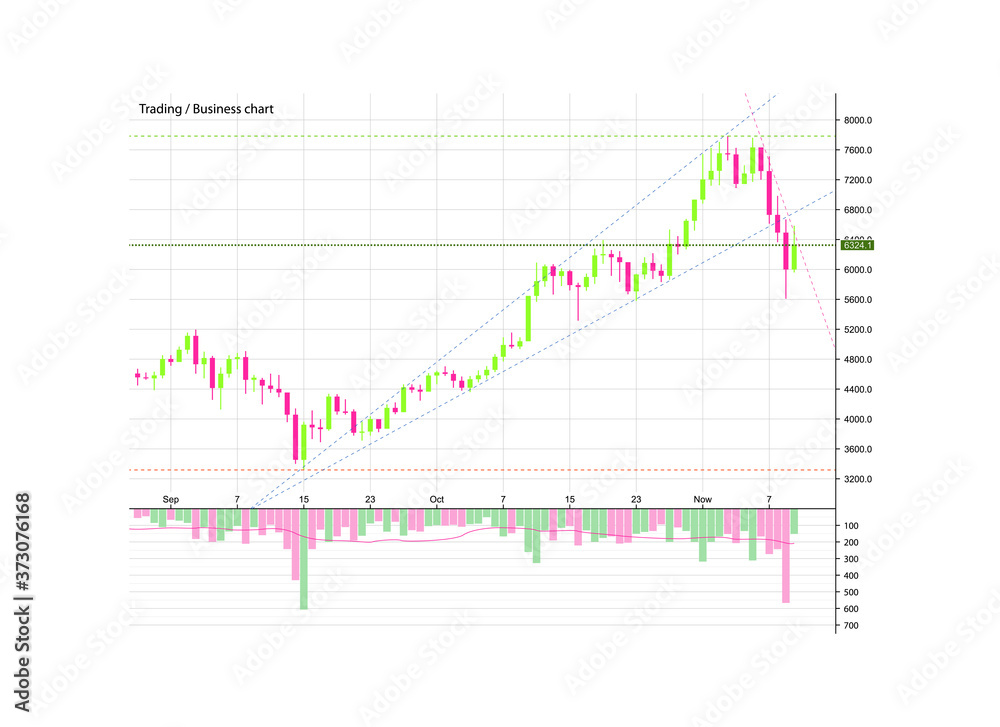Click the 700 volume axis label
Viewport: 1000px width, 727px height.
pyautogui.click(x=851, y=626)
